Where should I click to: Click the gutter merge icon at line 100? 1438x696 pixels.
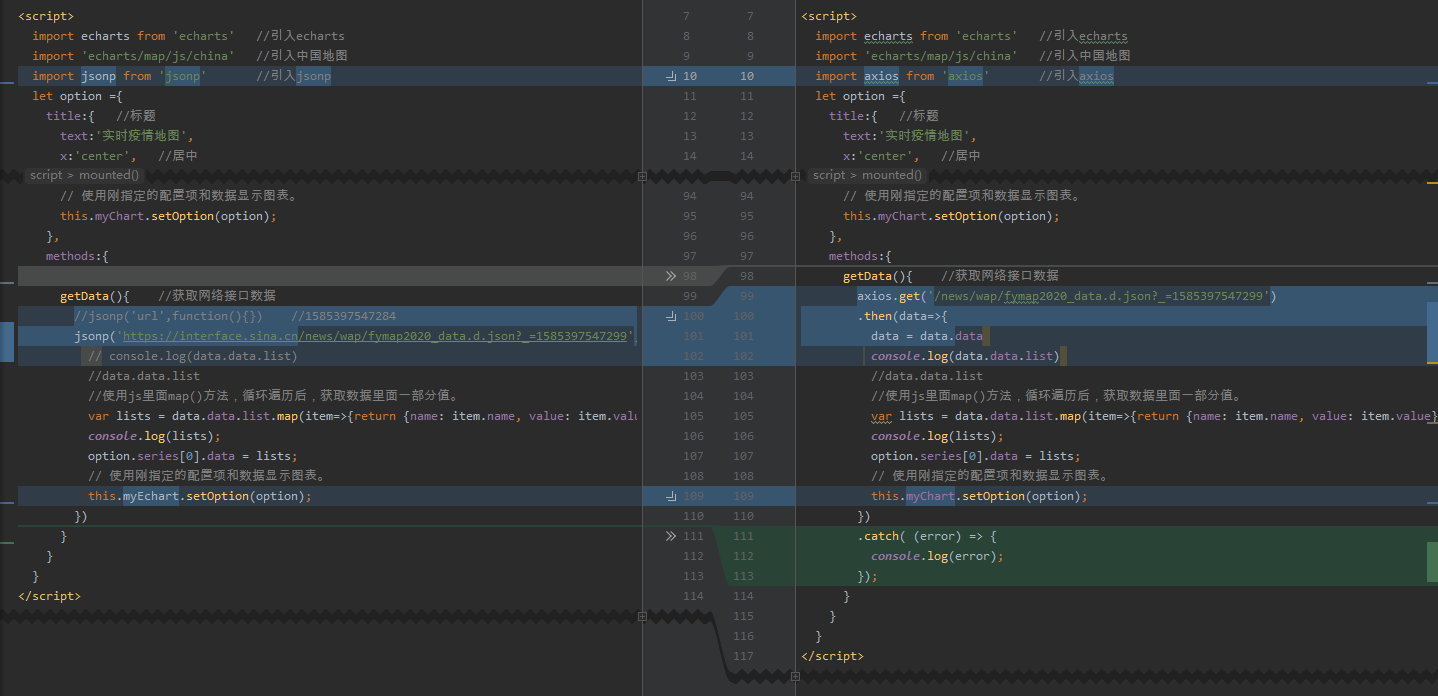[x=671, y=316]
